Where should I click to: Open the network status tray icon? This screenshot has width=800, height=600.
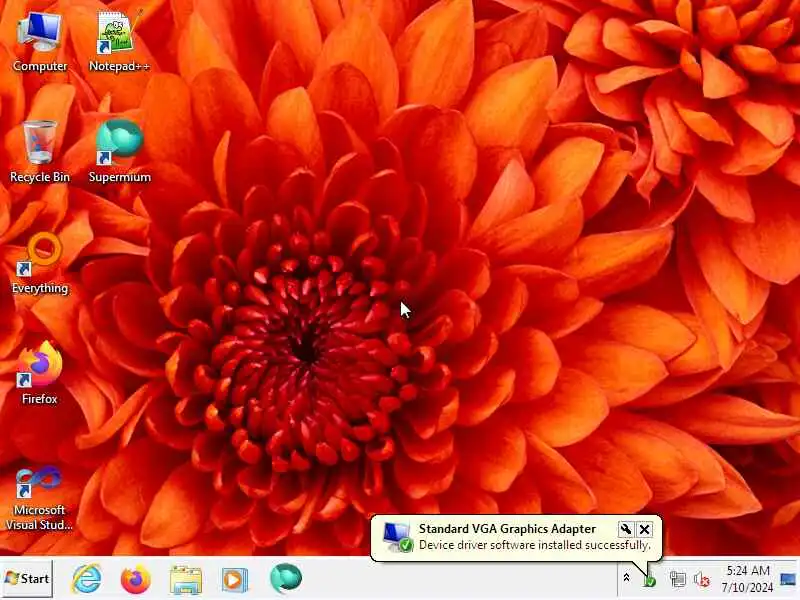(678, 579)
